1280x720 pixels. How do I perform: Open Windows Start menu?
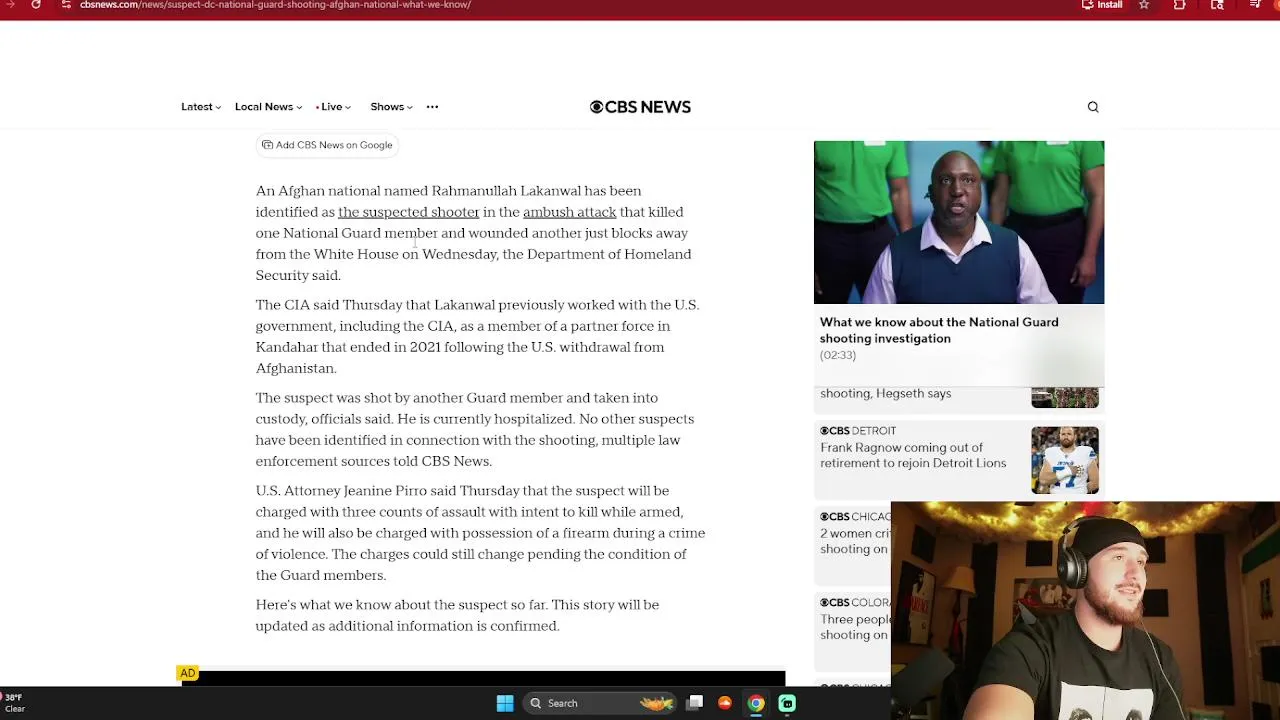(x=505, y=703)
